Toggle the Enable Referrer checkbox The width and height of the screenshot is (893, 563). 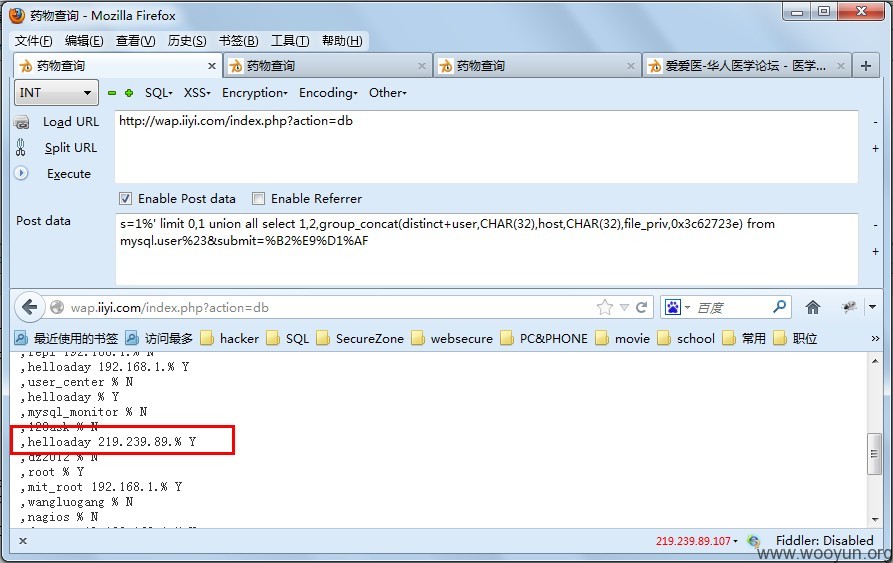[x=259, y=199]
